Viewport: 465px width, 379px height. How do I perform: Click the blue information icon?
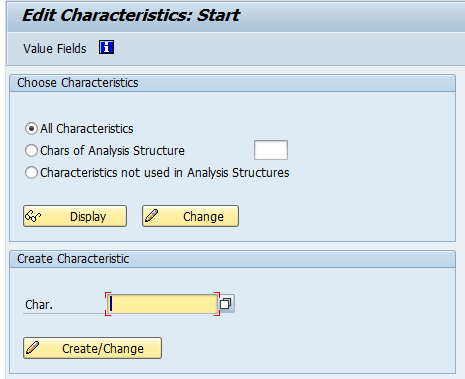tap(106, 47)
